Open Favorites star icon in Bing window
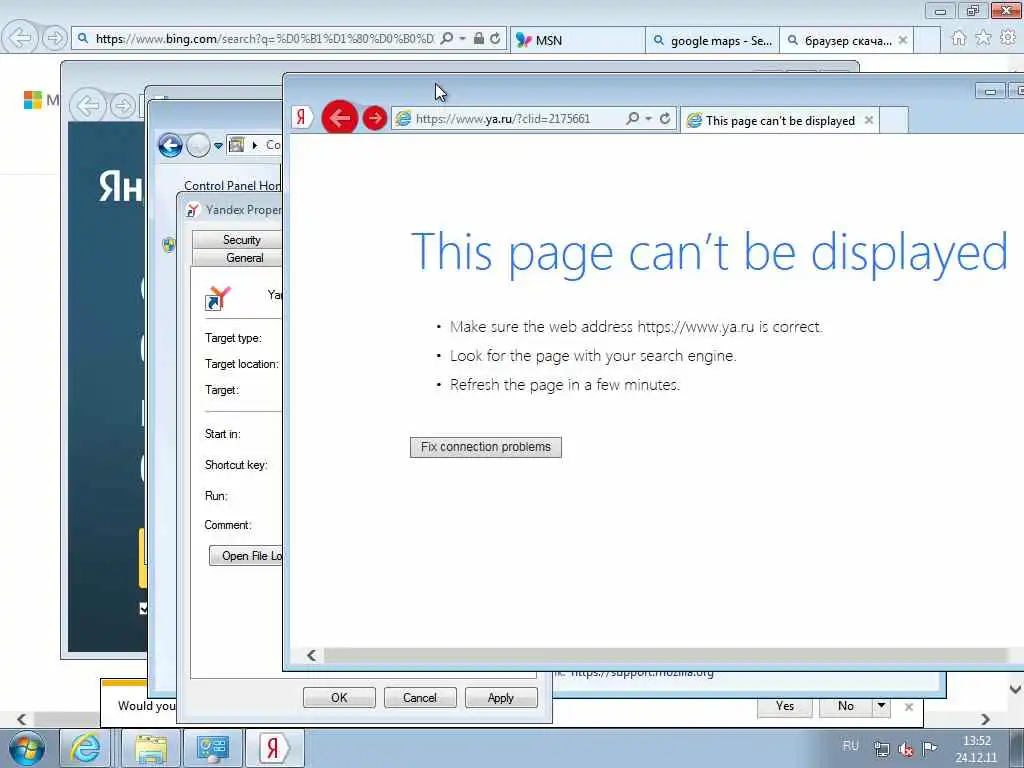1024x768 pixels. [983, 38]
